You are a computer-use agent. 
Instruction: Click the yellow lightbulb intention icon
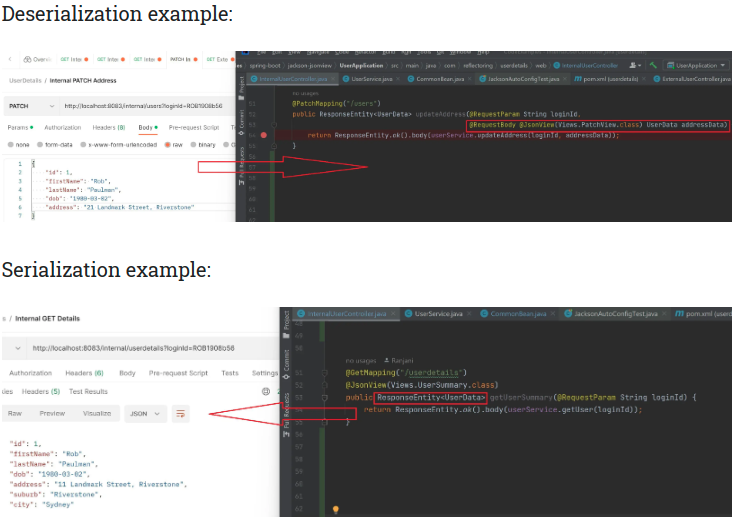point(336,509)
